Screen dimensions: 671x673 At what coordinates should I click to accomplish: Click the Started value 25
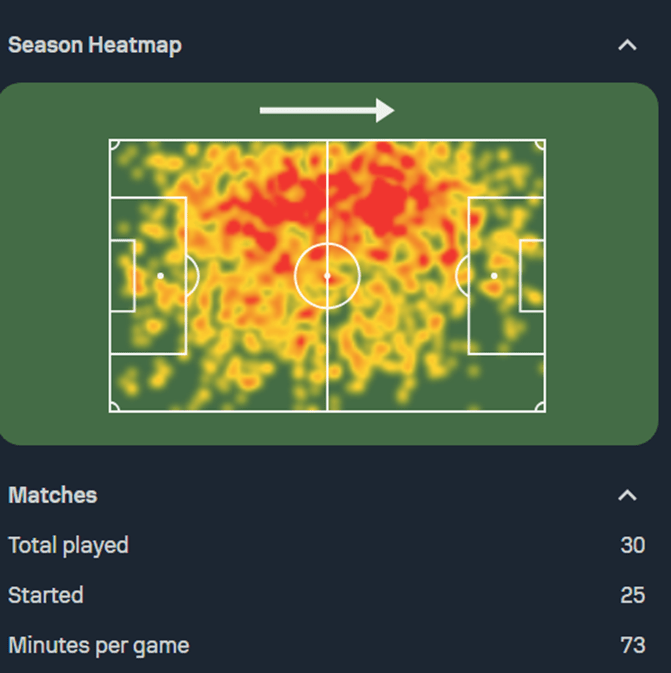tap(632, 595)
